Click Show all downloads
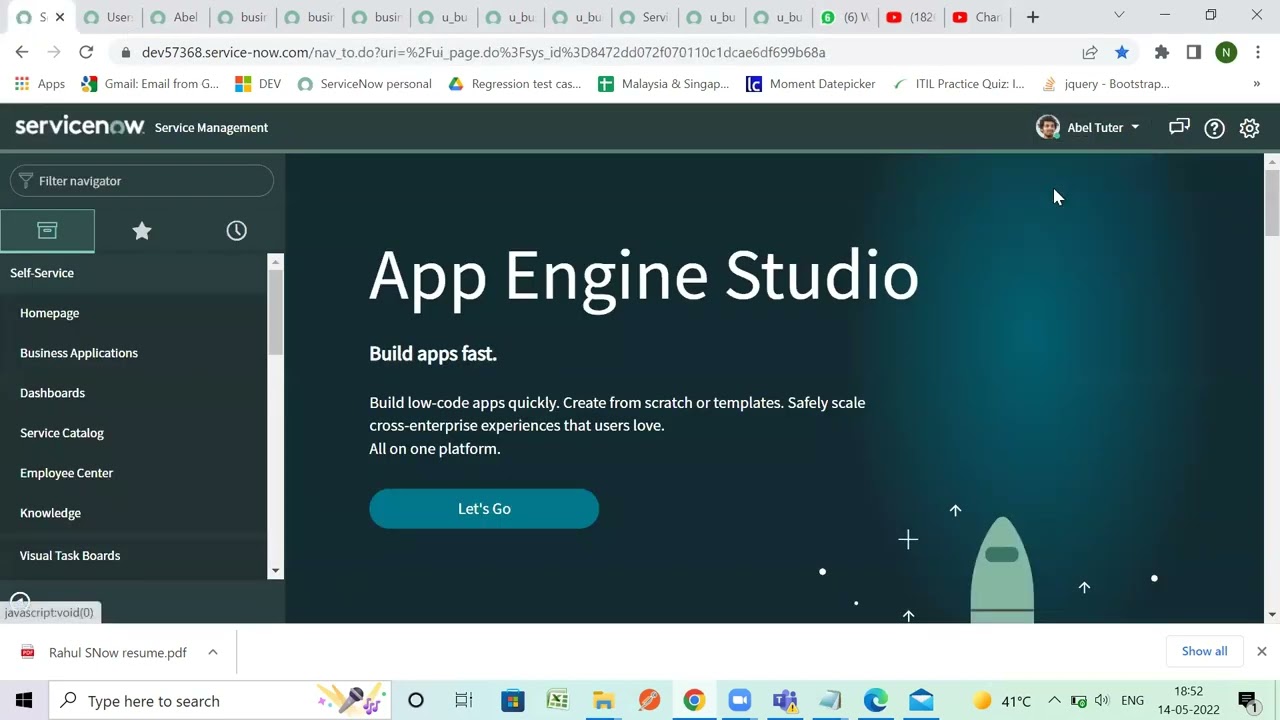This screenshot has width=1280, height=720. point(1204,651)
